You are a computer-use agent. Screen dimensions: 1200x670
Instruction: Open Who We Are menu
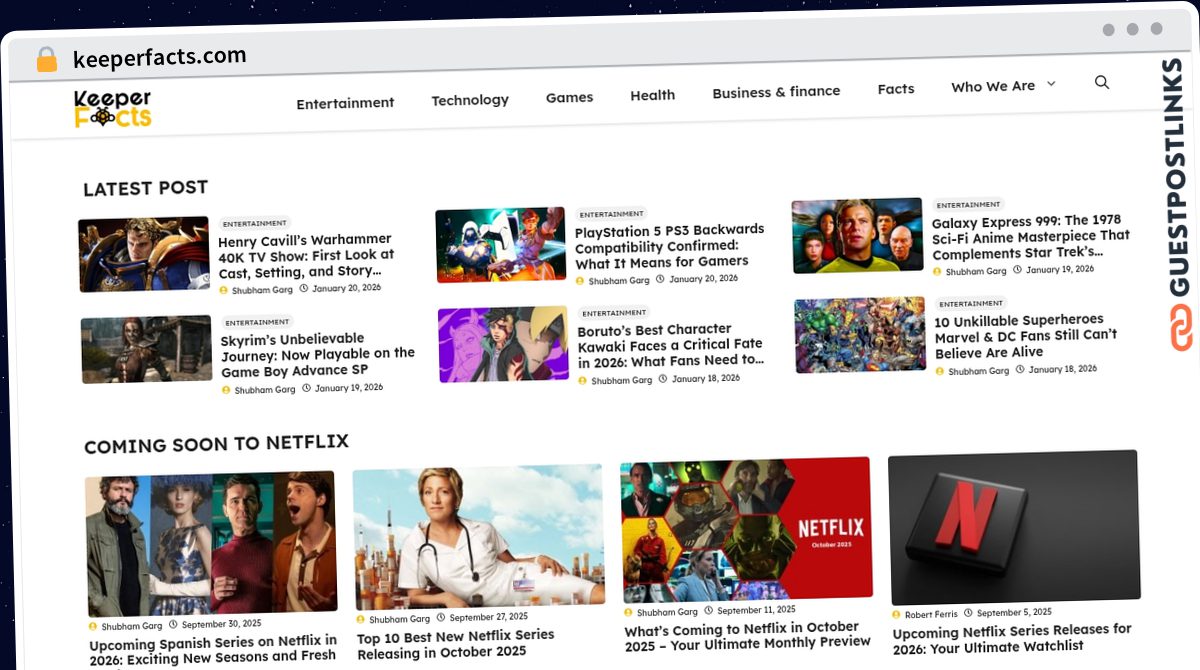pos(993,87)
